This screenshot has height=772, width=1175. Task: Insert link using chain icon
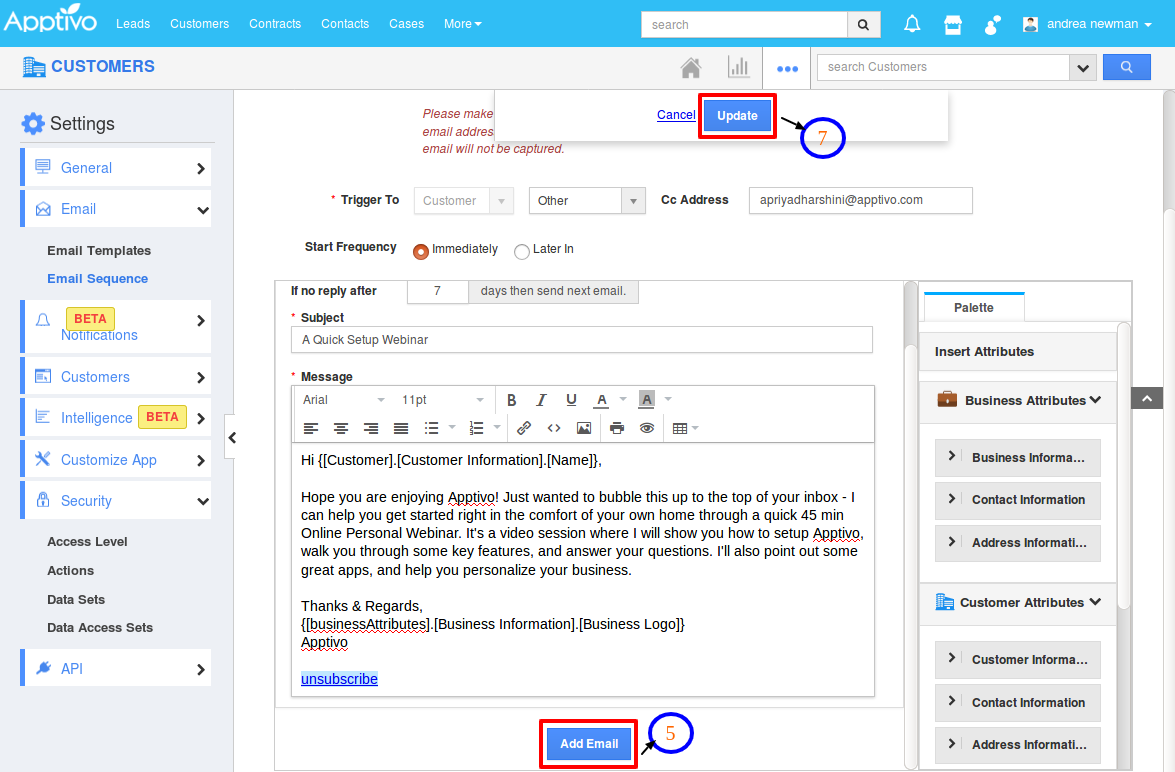(x=524, y=429)
